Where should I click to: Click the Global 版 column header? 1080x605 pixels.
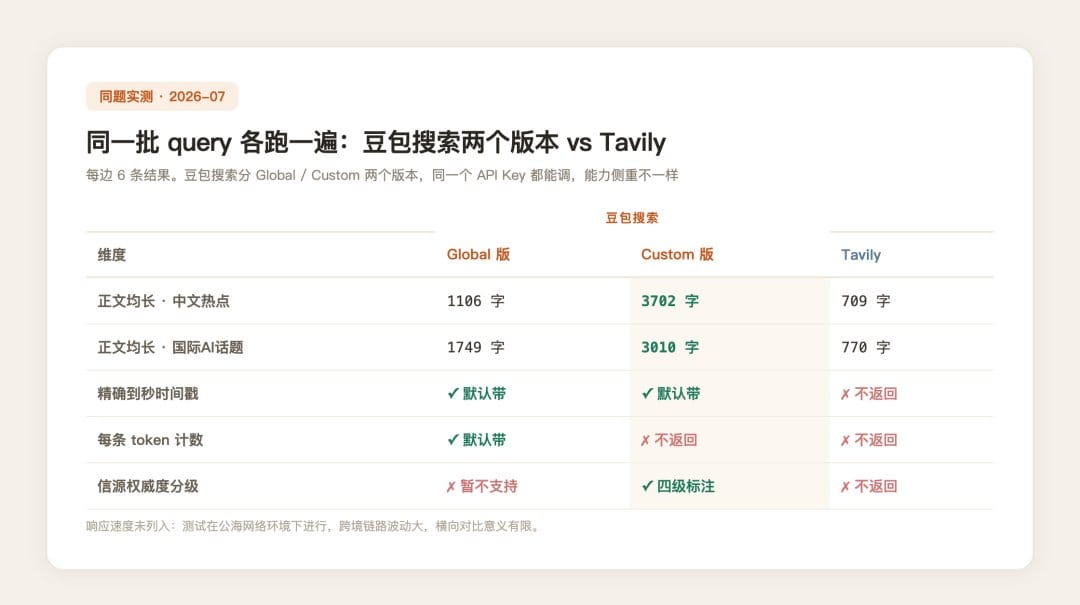point(478,254)
